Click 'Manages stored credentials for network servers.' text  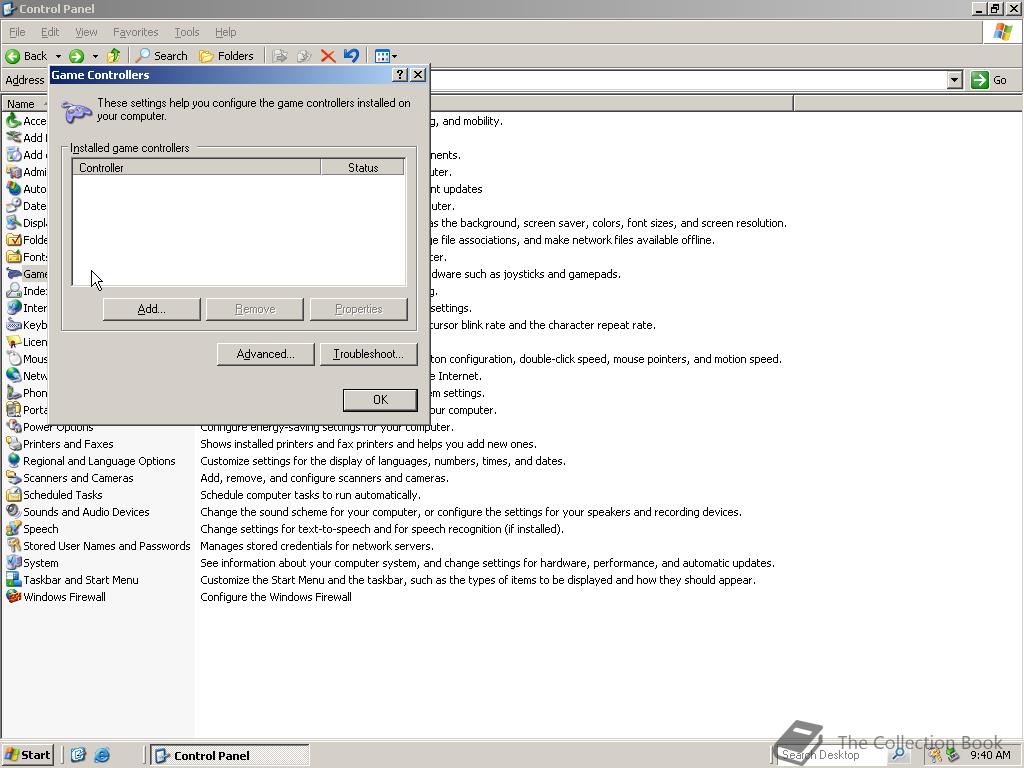tap(317, 546)
